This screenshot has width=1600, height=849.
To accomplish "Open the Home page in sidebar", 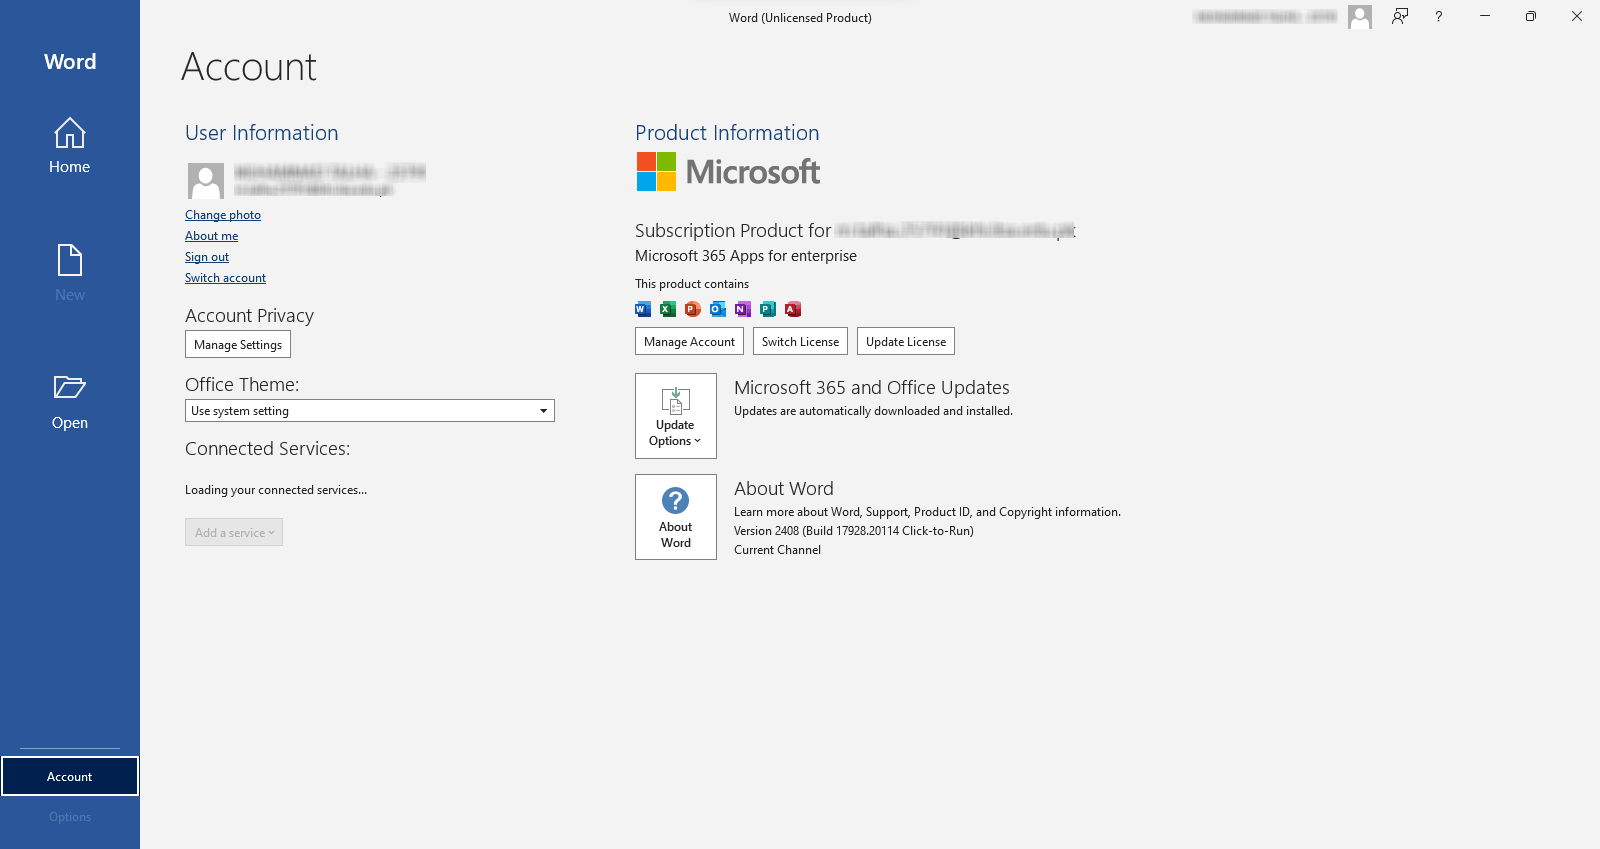I will coord(69,146).
